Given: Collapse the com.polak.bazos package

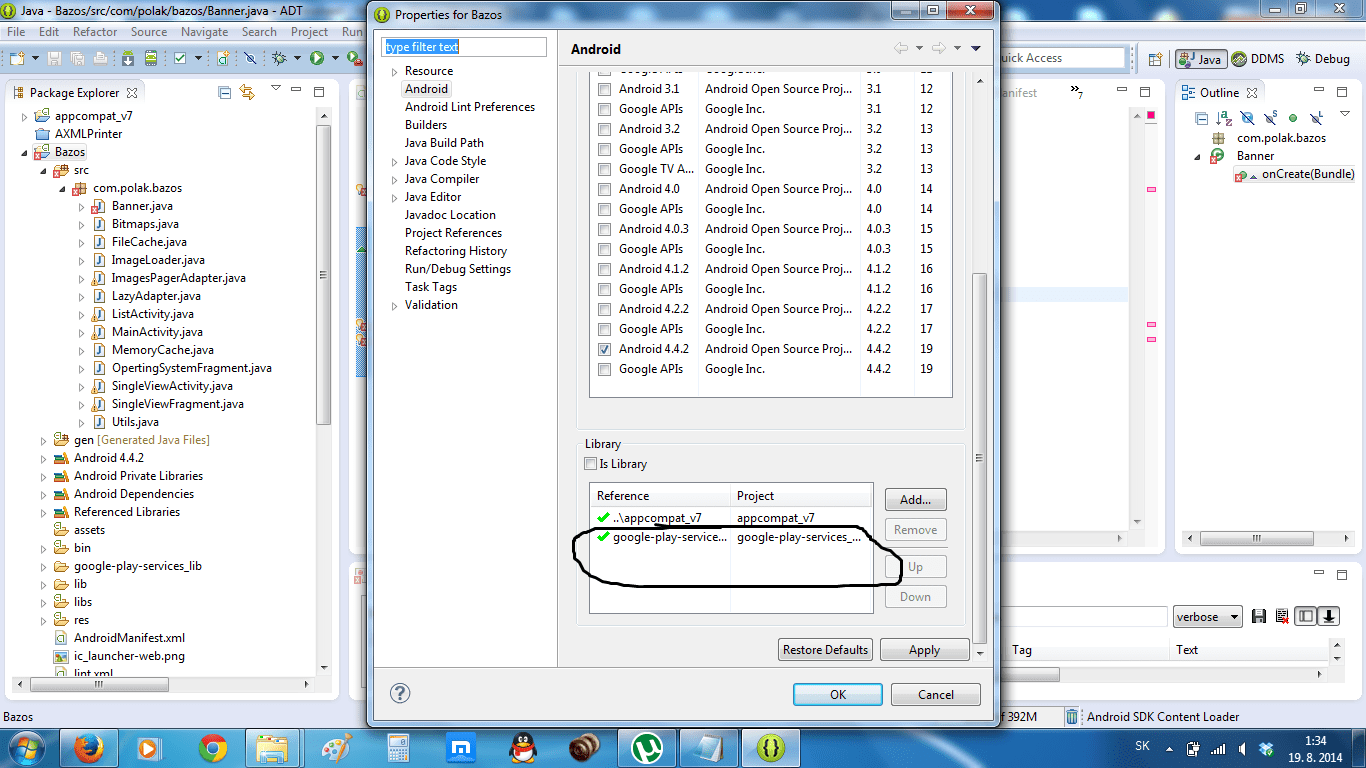Looking at the screenshot, I should click(62, 187).
